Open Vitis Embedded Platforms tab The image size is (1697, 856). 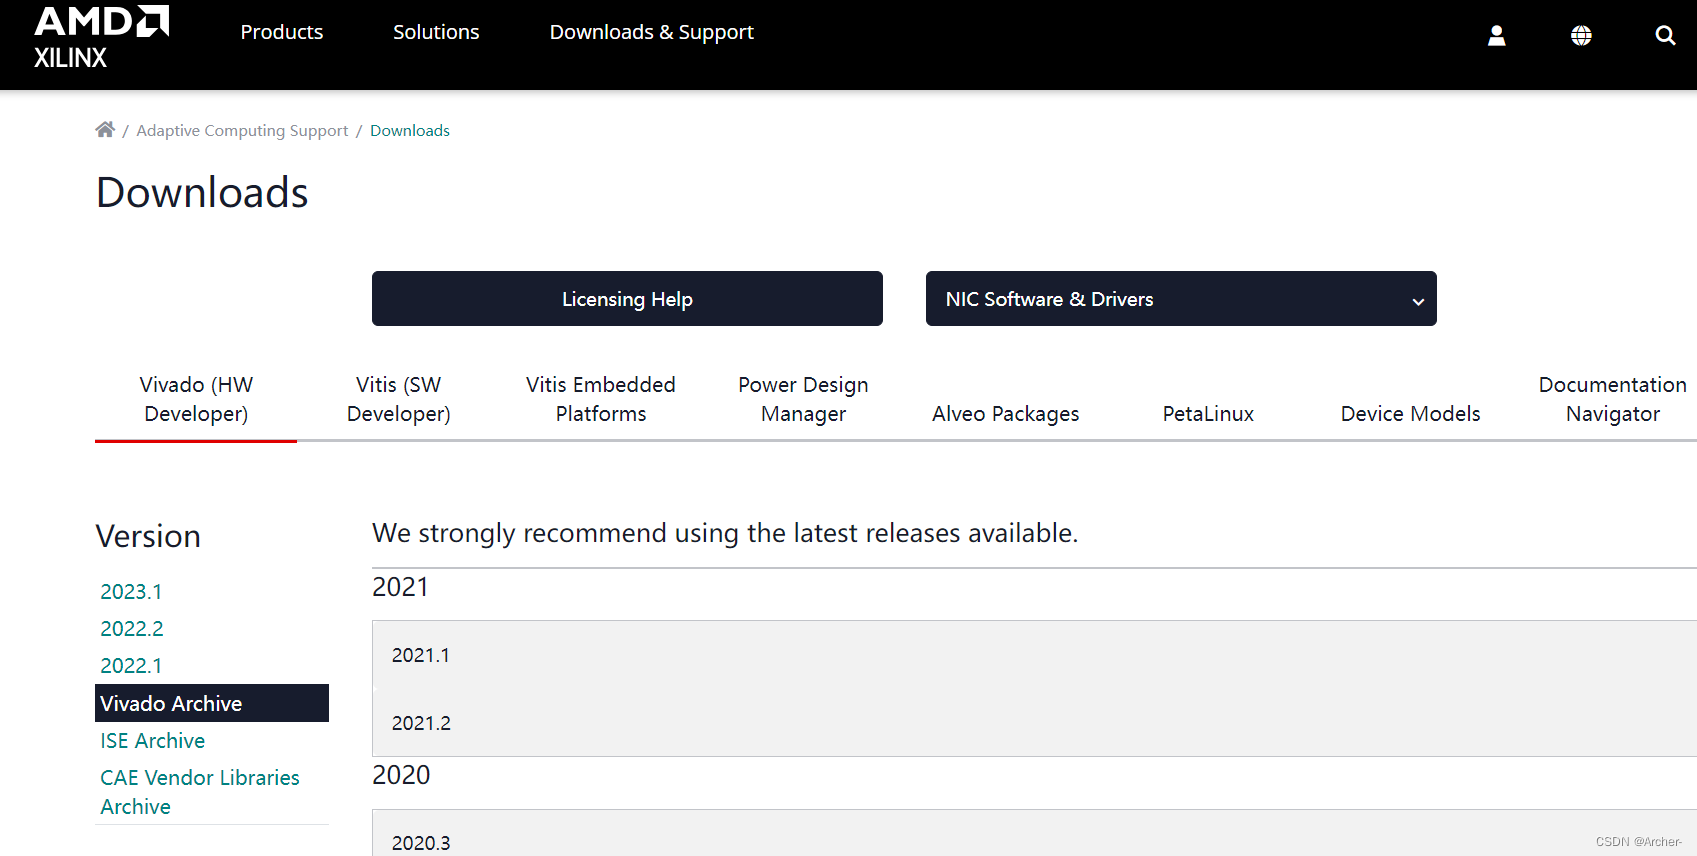coord(601,399)
